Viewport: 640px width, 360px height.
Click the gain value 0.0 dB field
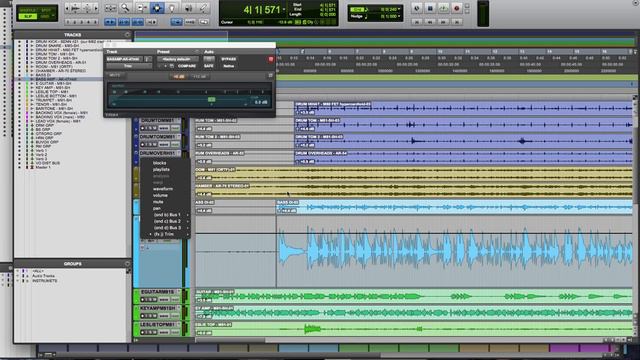(261, 102)
